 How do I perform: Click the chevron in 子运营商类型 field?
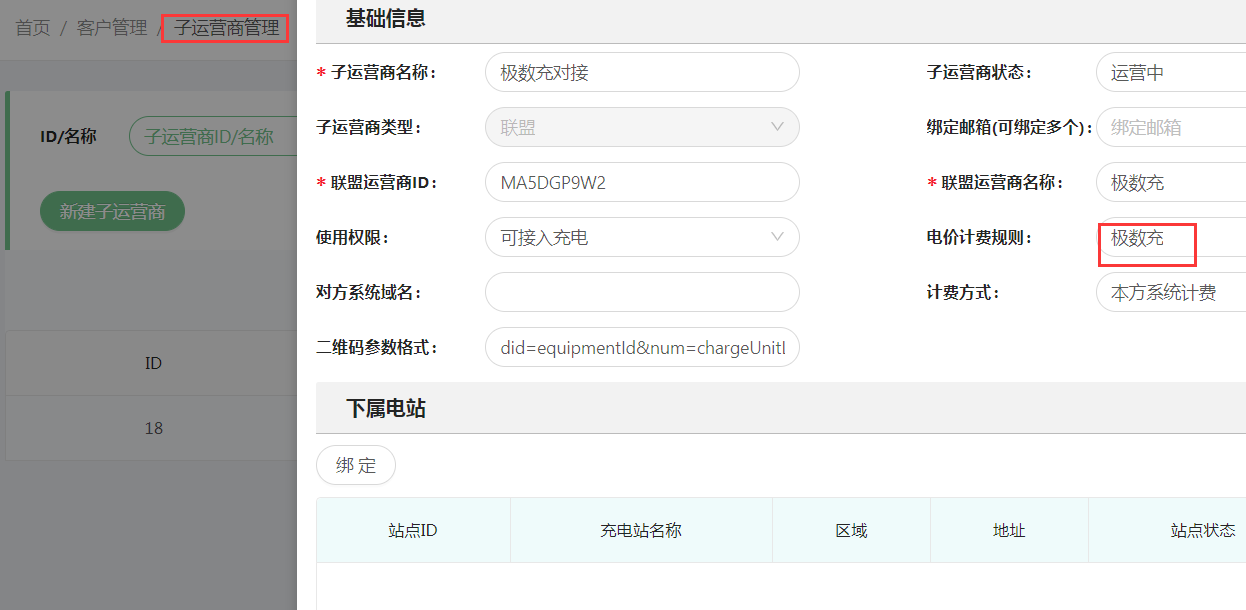click(x=777, y=127)
